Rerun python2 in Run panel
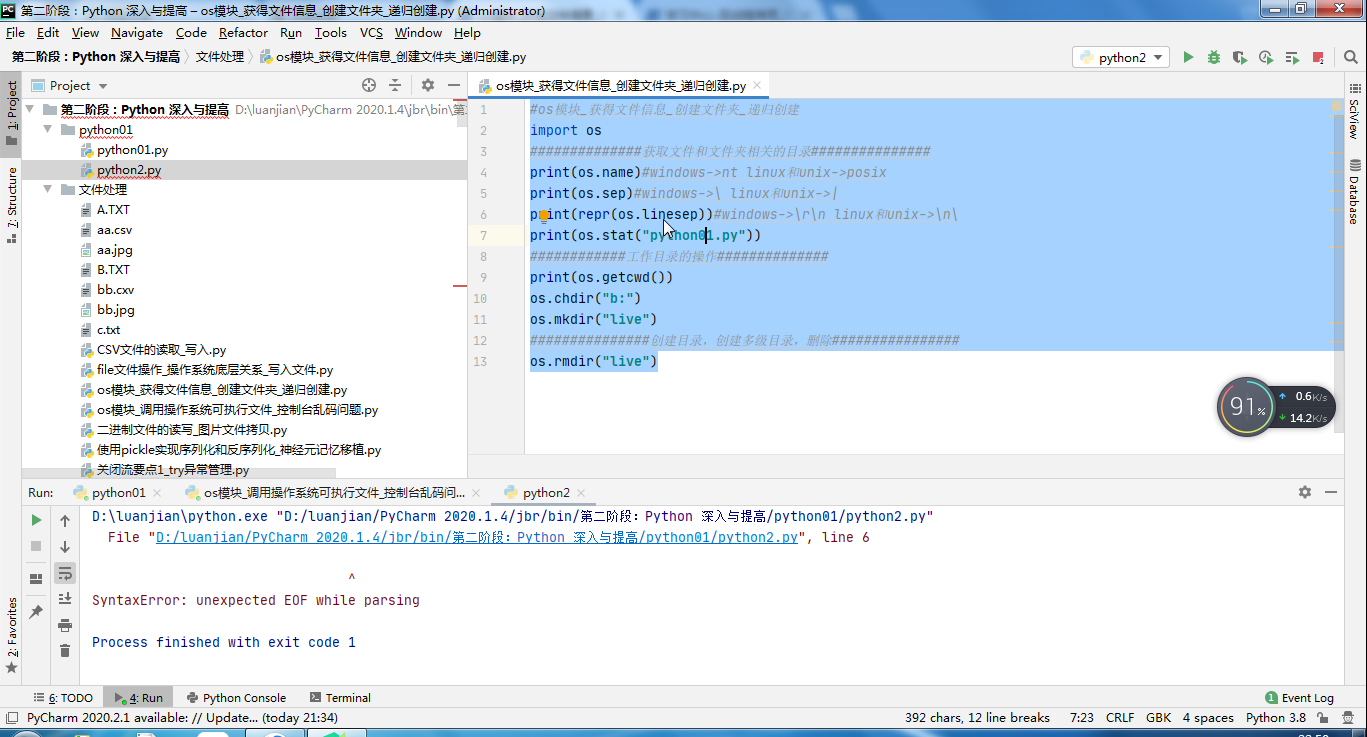This screenshot has width=1367, height=737. coord(36,520)
